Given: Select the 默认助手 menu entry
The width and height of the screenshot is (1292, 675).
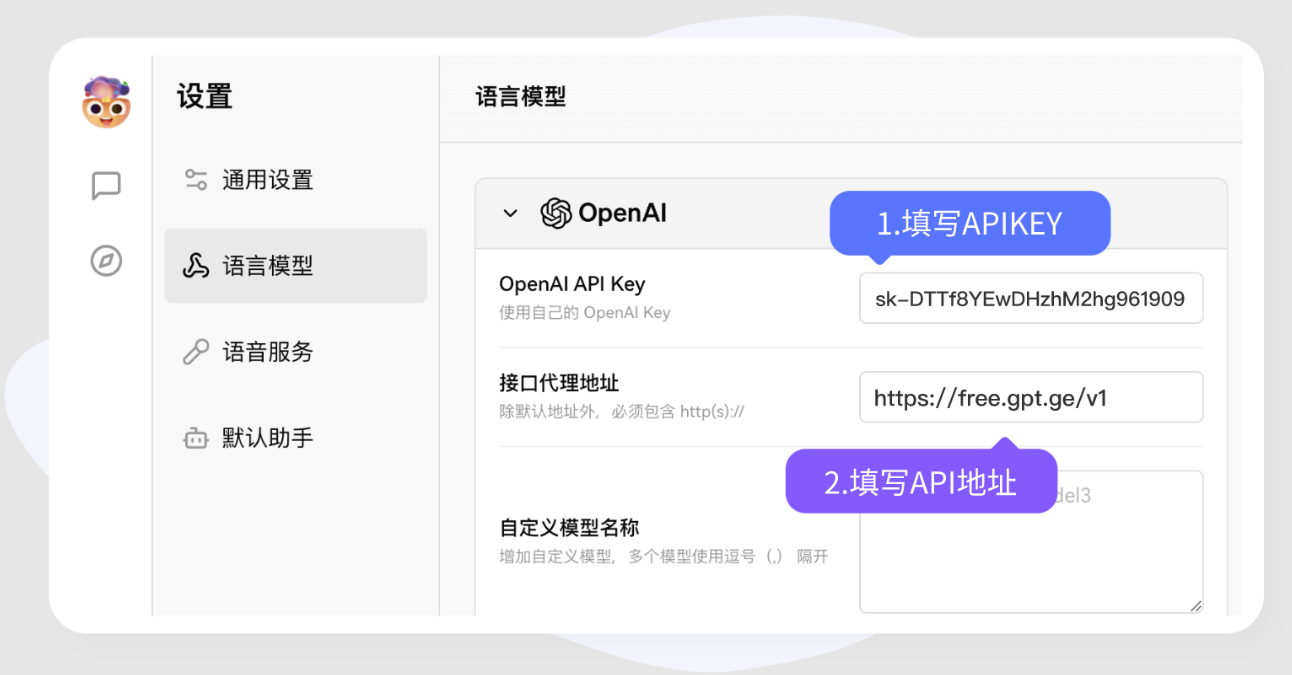Looking at the screenshot, I should [x=266, y=437].
